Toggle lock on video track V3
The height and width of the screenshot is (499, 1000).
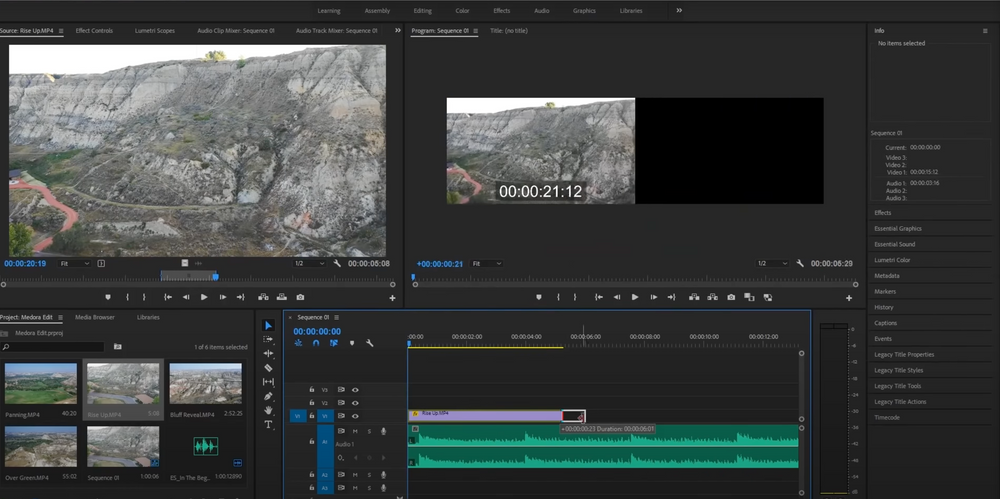(312, 390)
